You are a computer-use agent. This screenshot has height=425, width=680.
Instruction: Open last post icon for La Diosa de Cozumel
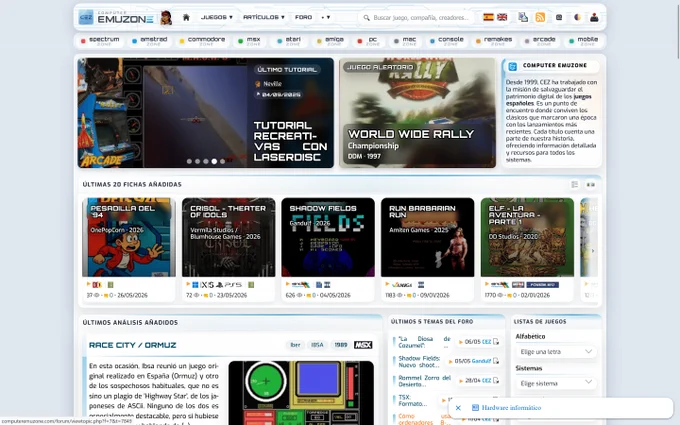(496, 342)
